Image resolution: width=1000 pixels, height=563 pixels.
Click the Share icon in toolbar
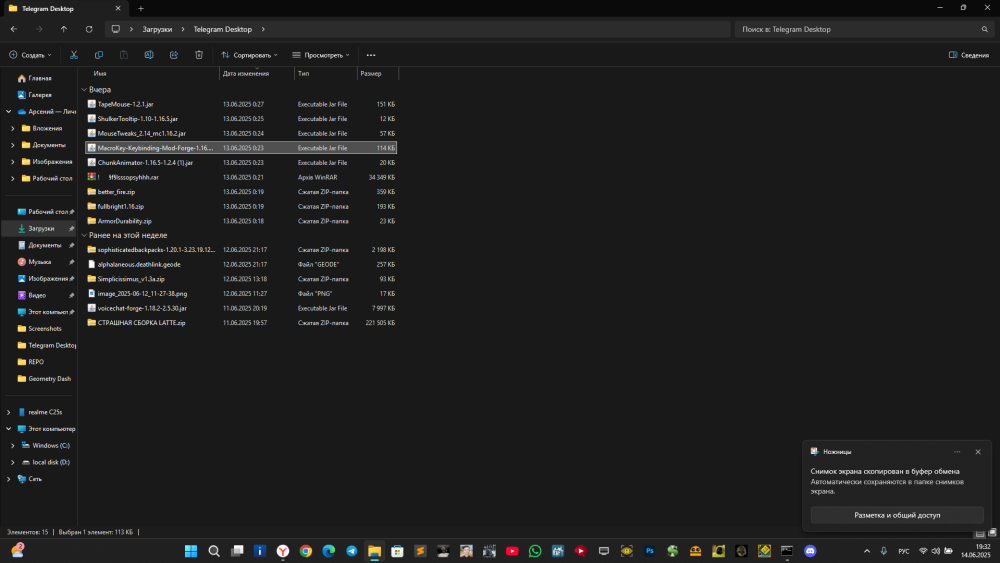click(173, 55)
